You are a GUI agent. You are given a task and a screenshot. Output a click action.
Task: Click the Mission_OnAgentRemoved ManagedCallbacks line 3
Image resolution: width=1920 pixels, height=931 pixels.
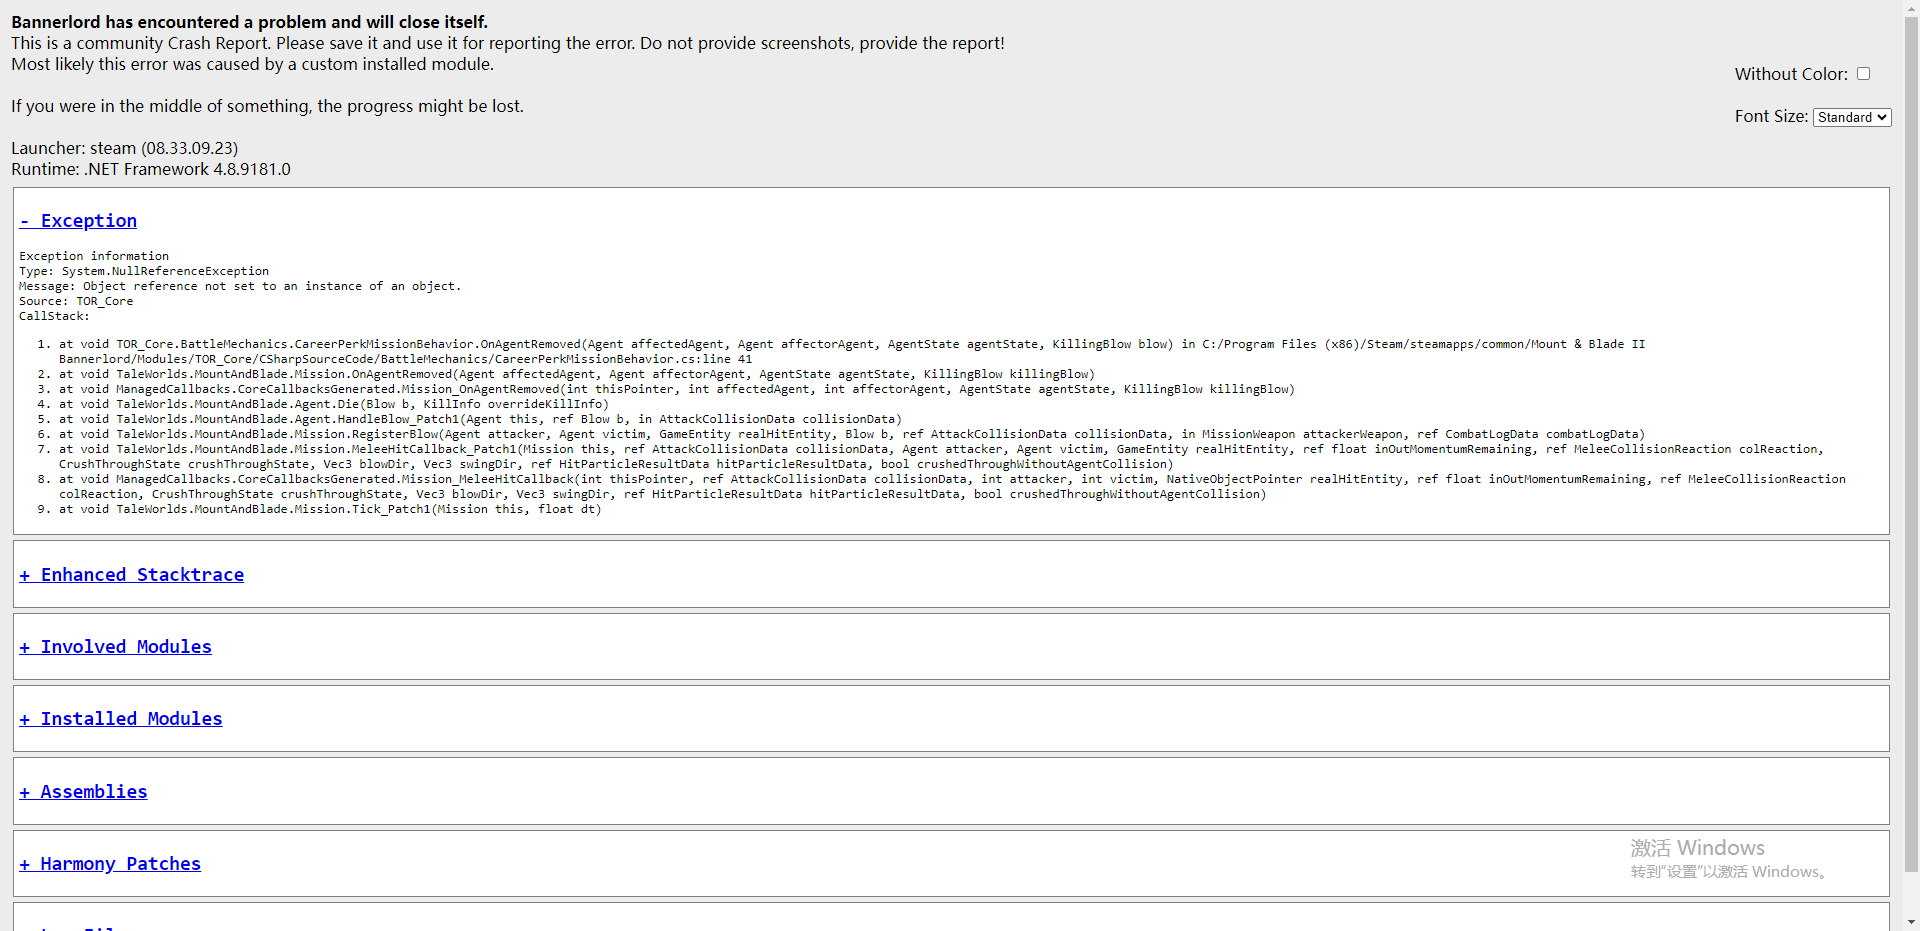tap(677, 389)
